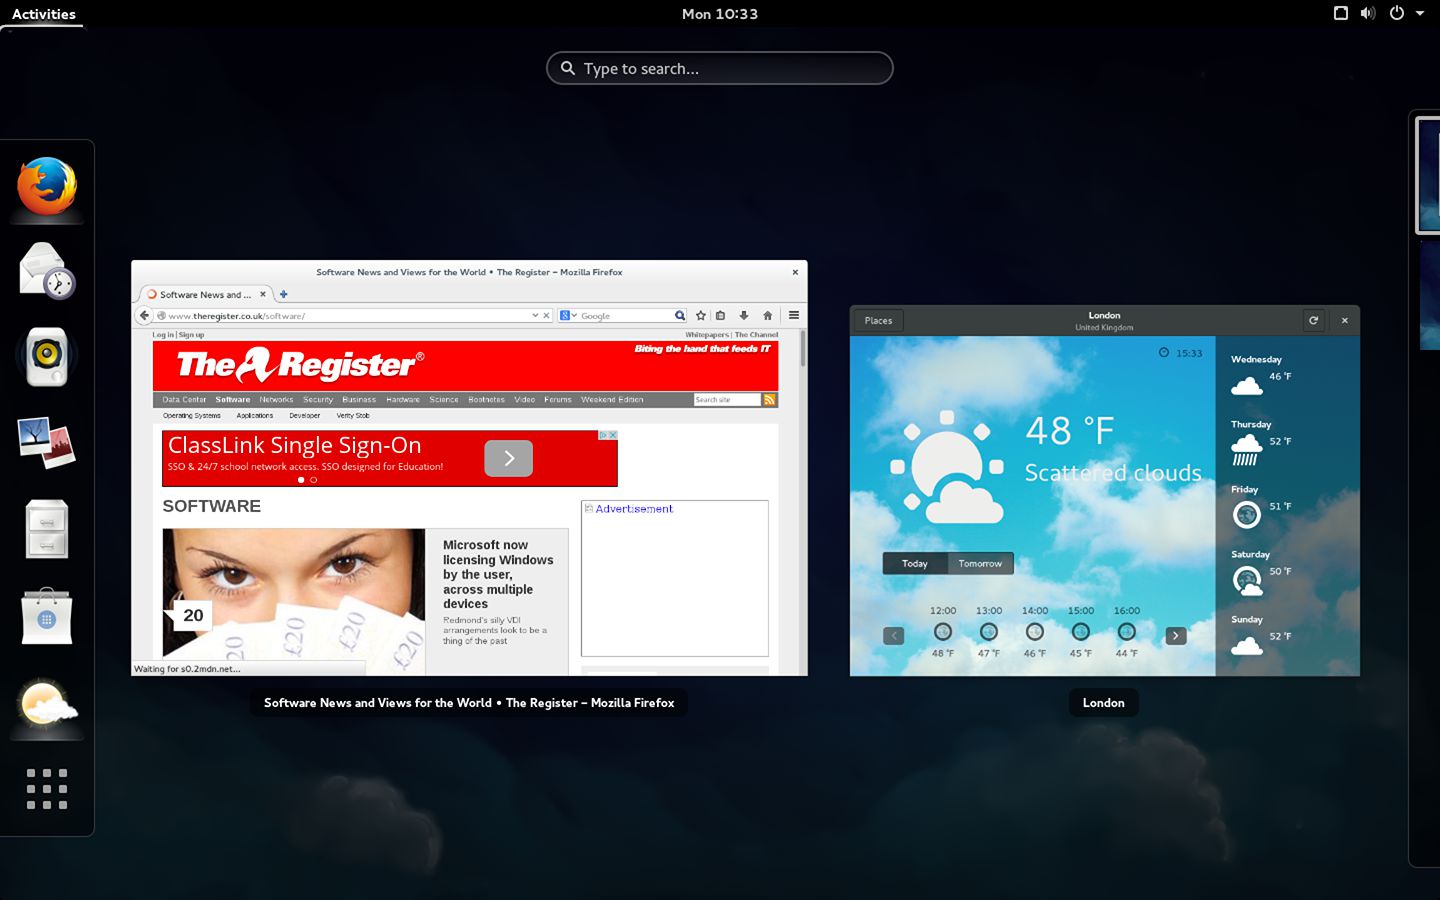The image size is (1440, 900).
Task: Click Register Search site field
Action: pos(727,399)
